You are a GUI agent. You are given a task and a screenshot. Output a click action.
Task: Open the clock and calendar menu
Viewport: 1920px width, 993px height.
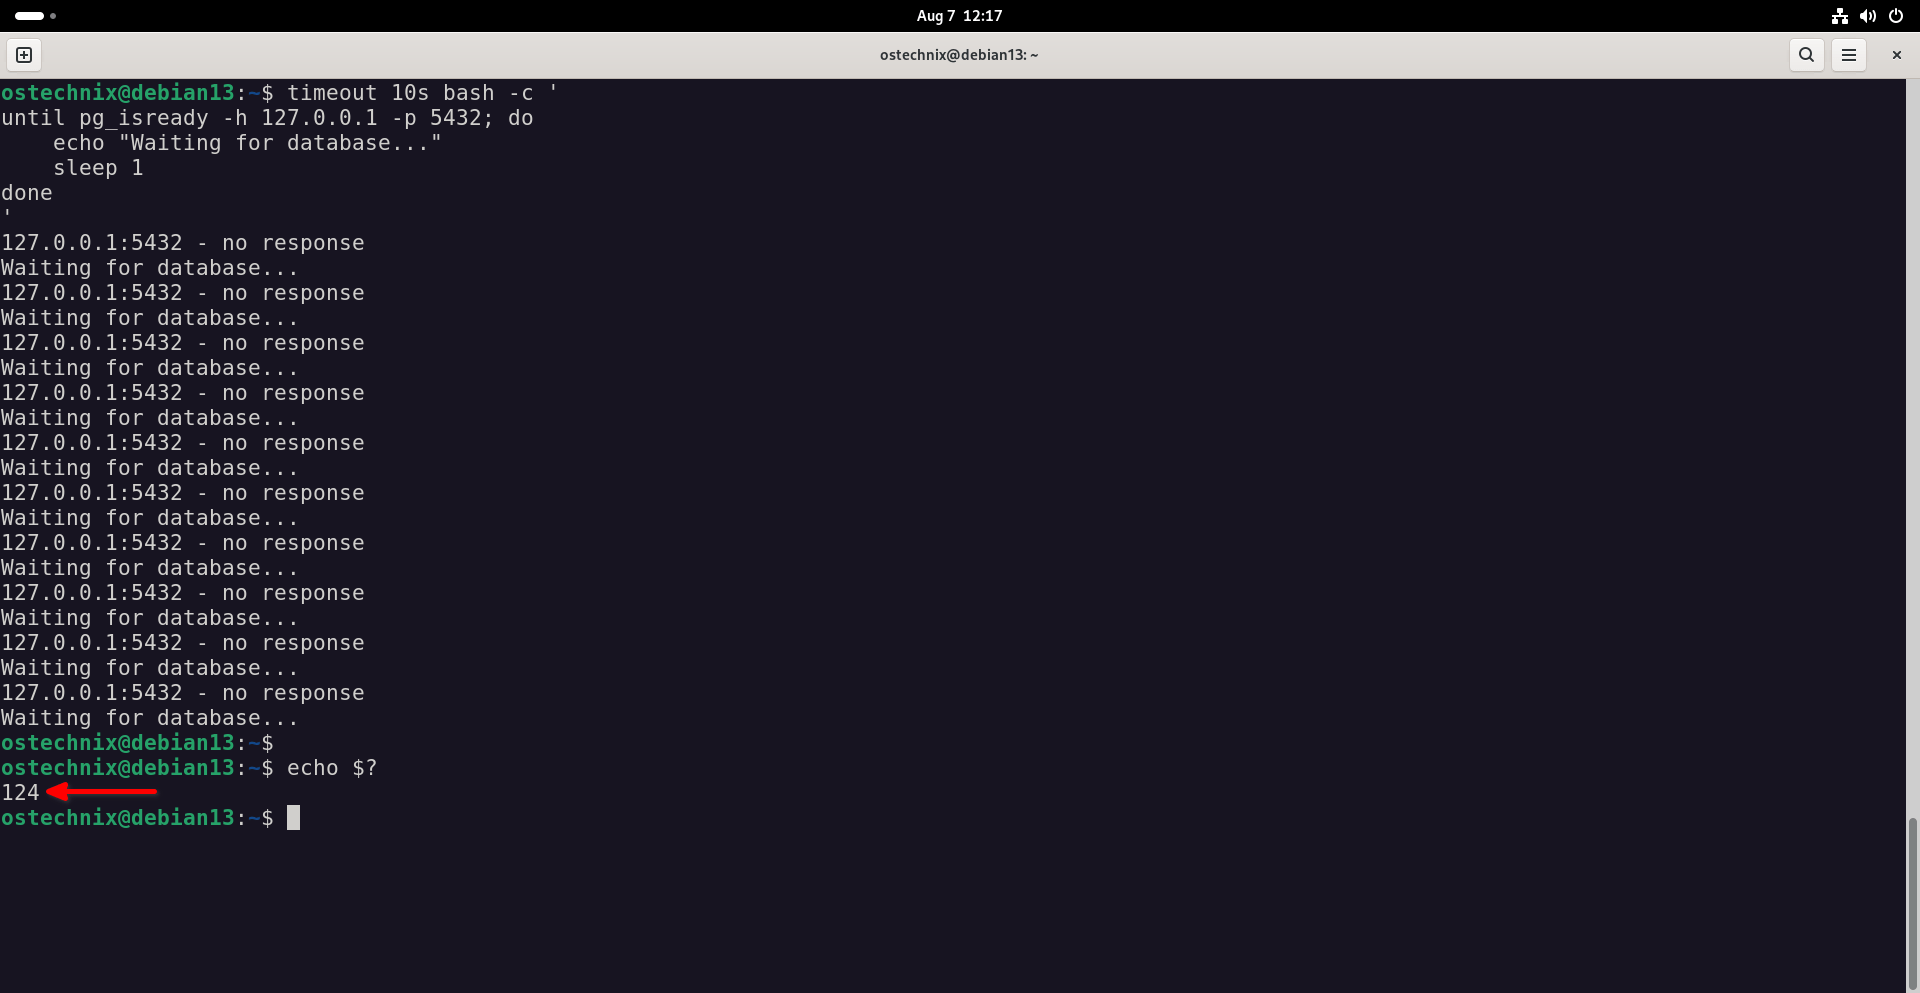coord(959,16)
